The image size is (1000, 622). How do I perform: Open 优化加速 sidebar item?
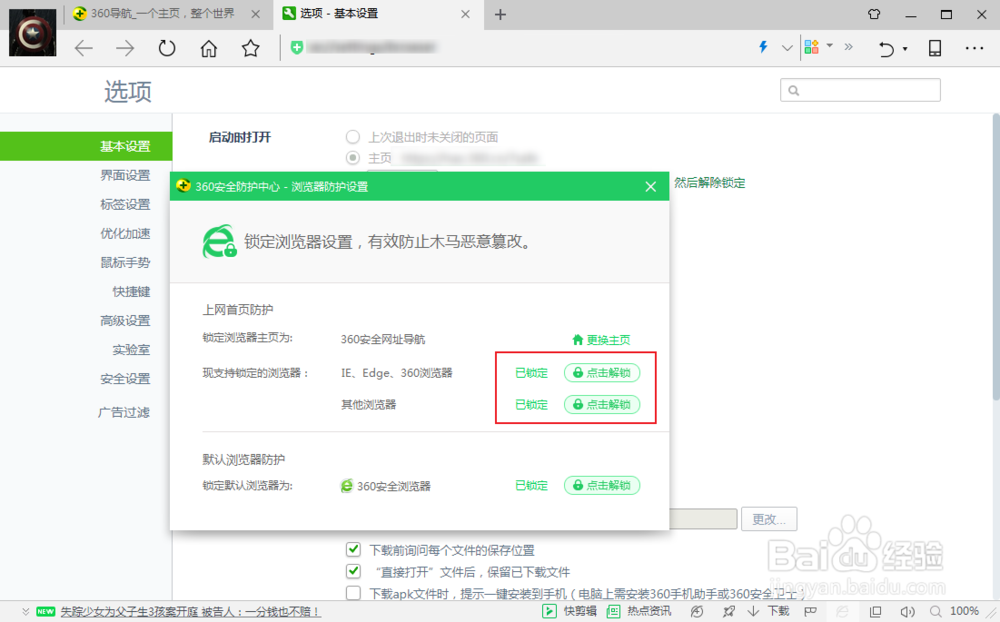tap(125, 233)
